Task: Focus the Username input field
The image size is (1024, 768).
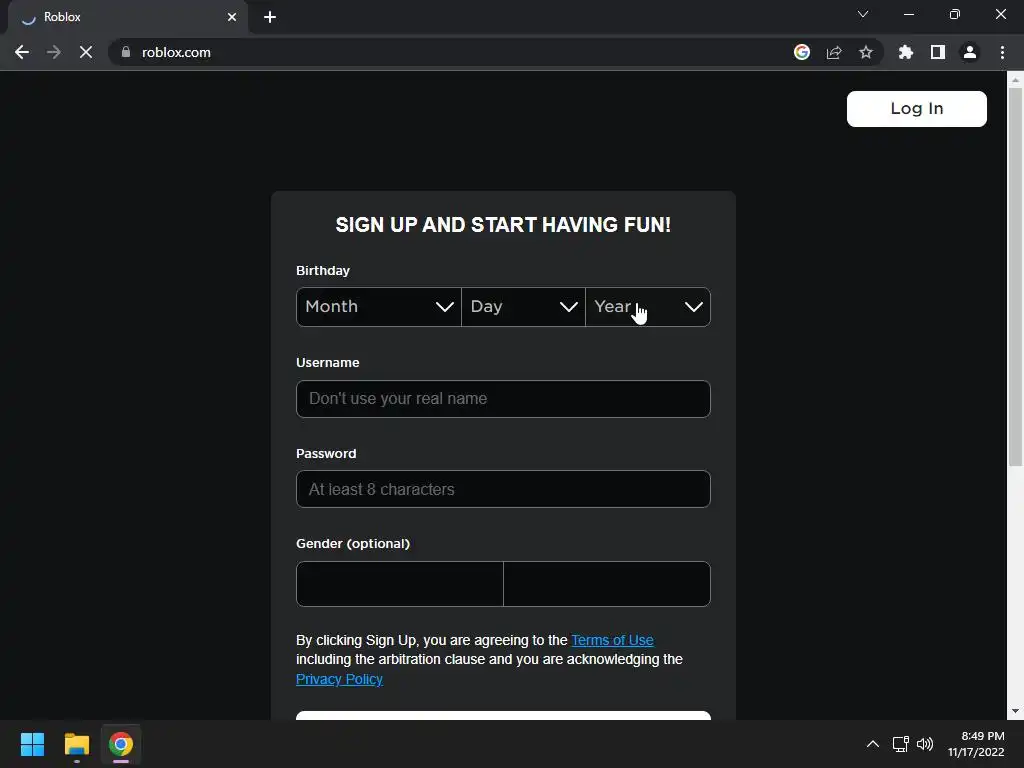Action: [503, 399]
